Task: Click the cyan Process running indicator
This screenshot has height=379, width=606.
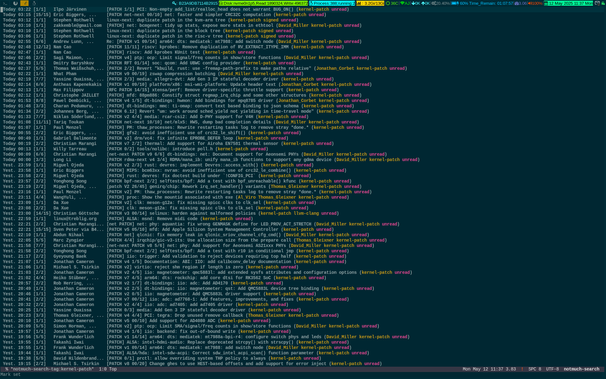Action: (332, 3)
